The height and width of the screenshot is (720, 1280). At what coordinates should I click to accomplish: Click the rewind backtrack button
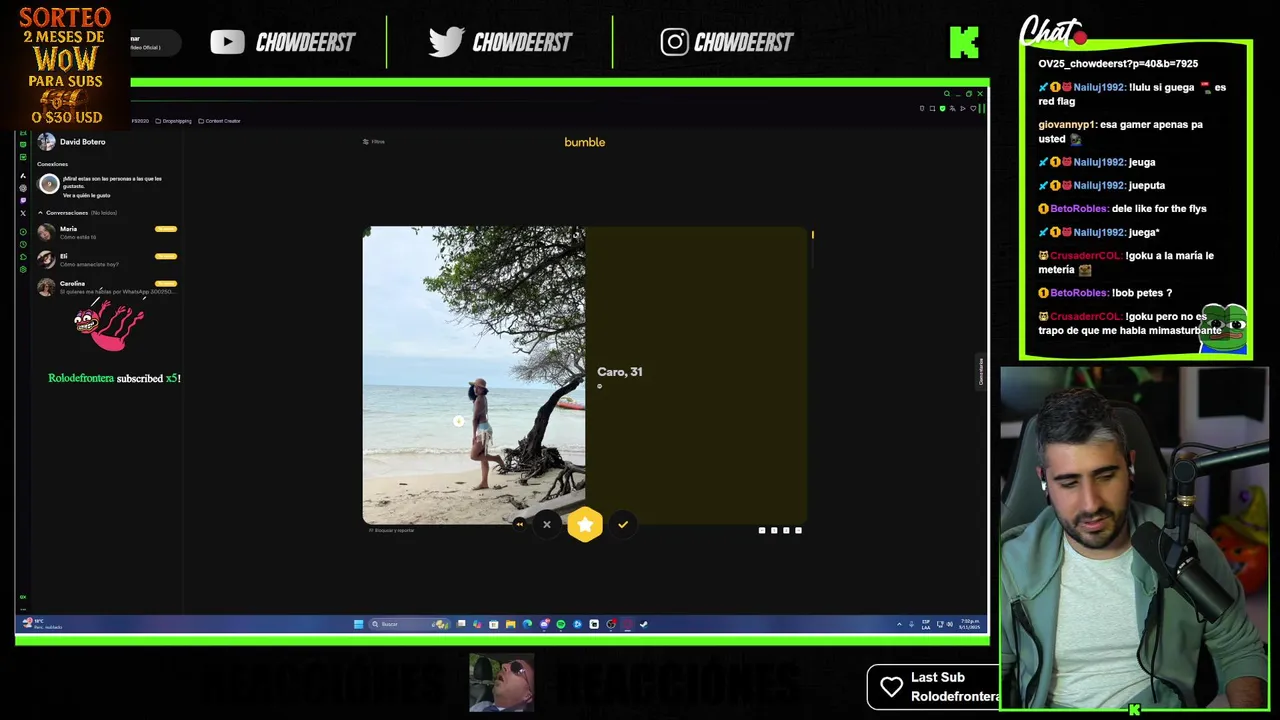519,524
